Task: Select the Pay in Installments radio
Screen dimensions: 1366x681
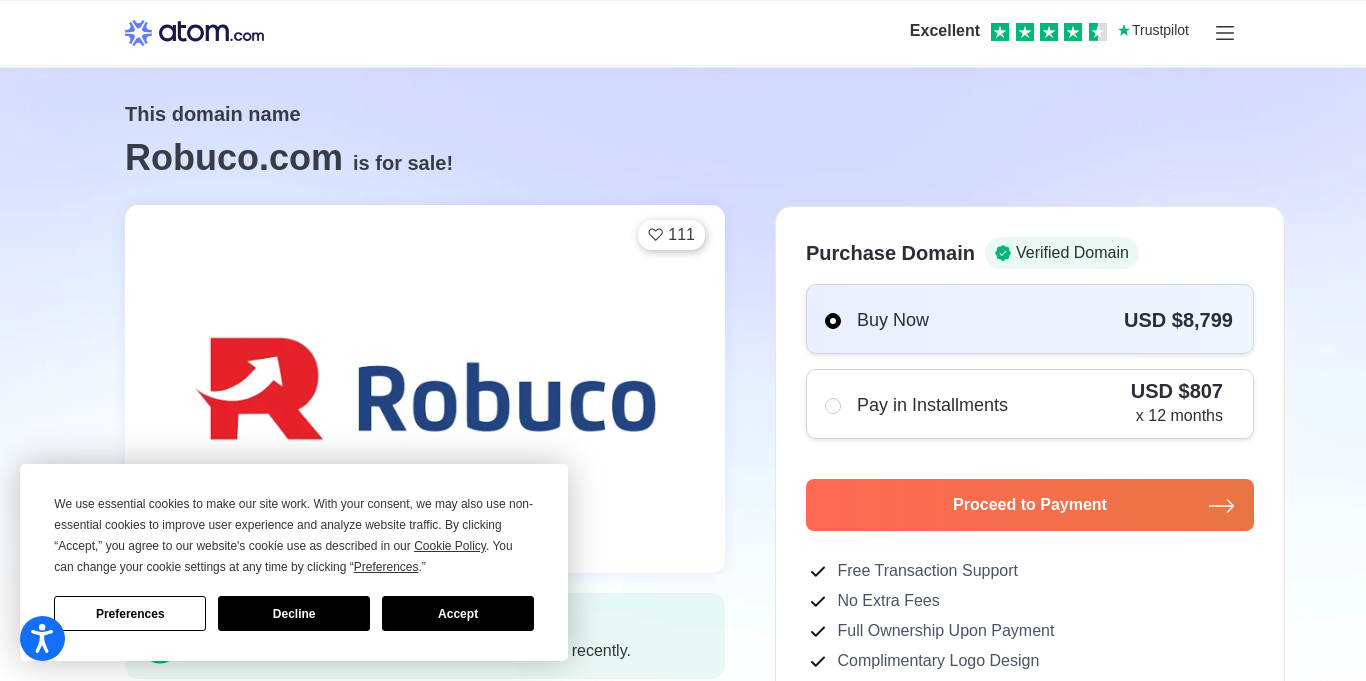Action: pos(833,405)
